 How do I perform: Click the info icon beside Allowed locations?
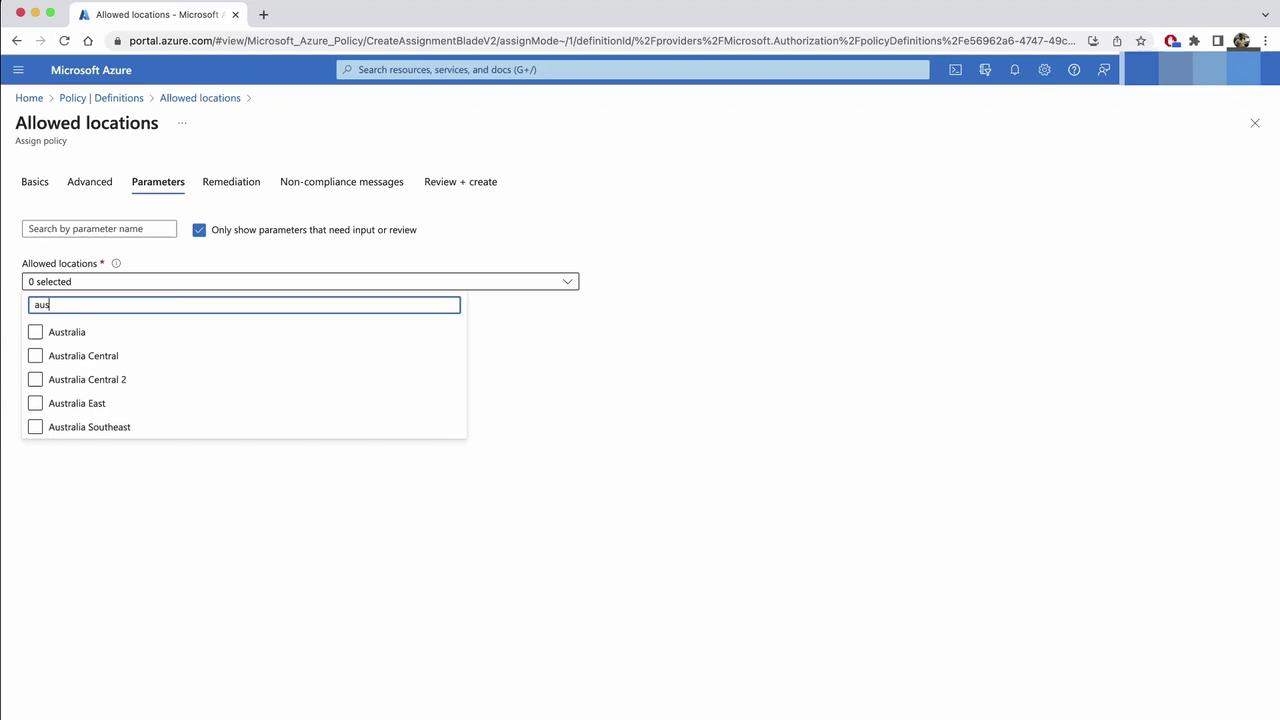[116, 264]
